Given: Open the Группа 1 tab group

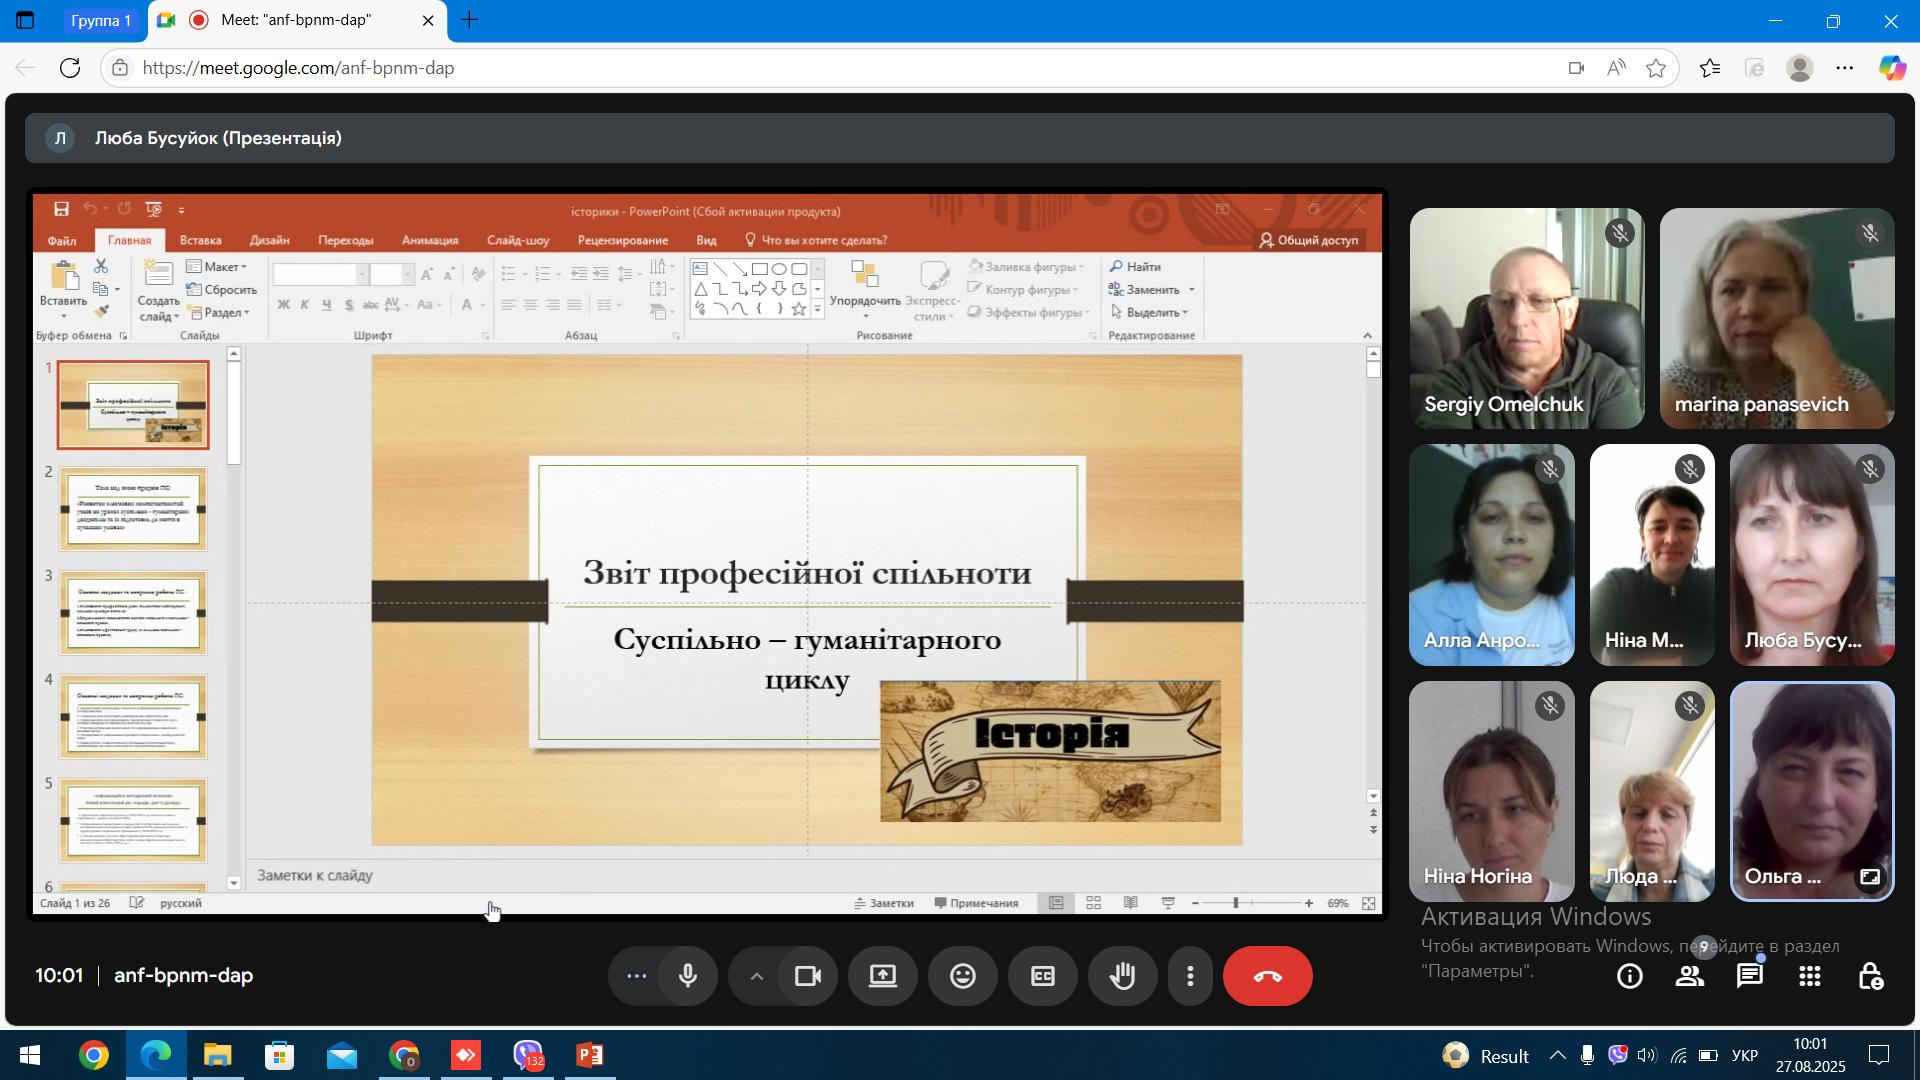Looking at the screenshot, I should pos(101,20).
